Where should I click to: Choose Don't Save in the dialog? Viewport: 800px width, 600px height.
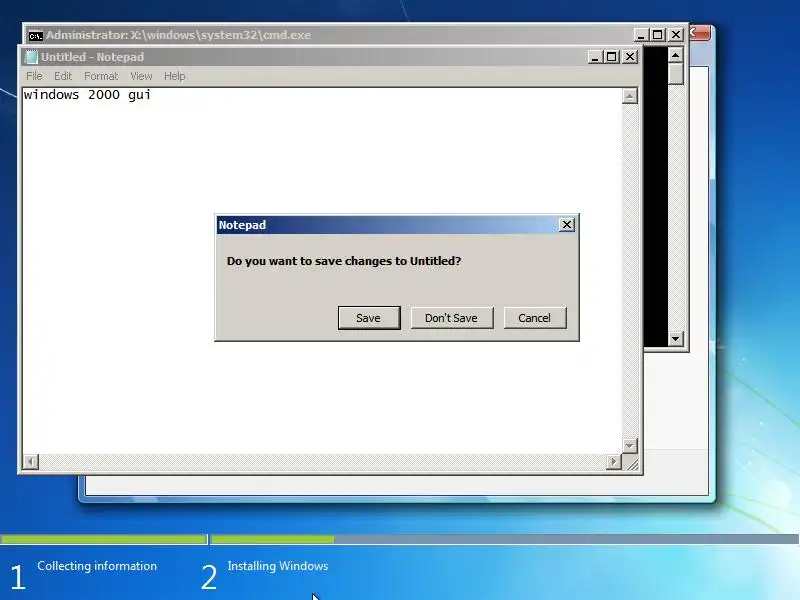(x=452, y=318)
